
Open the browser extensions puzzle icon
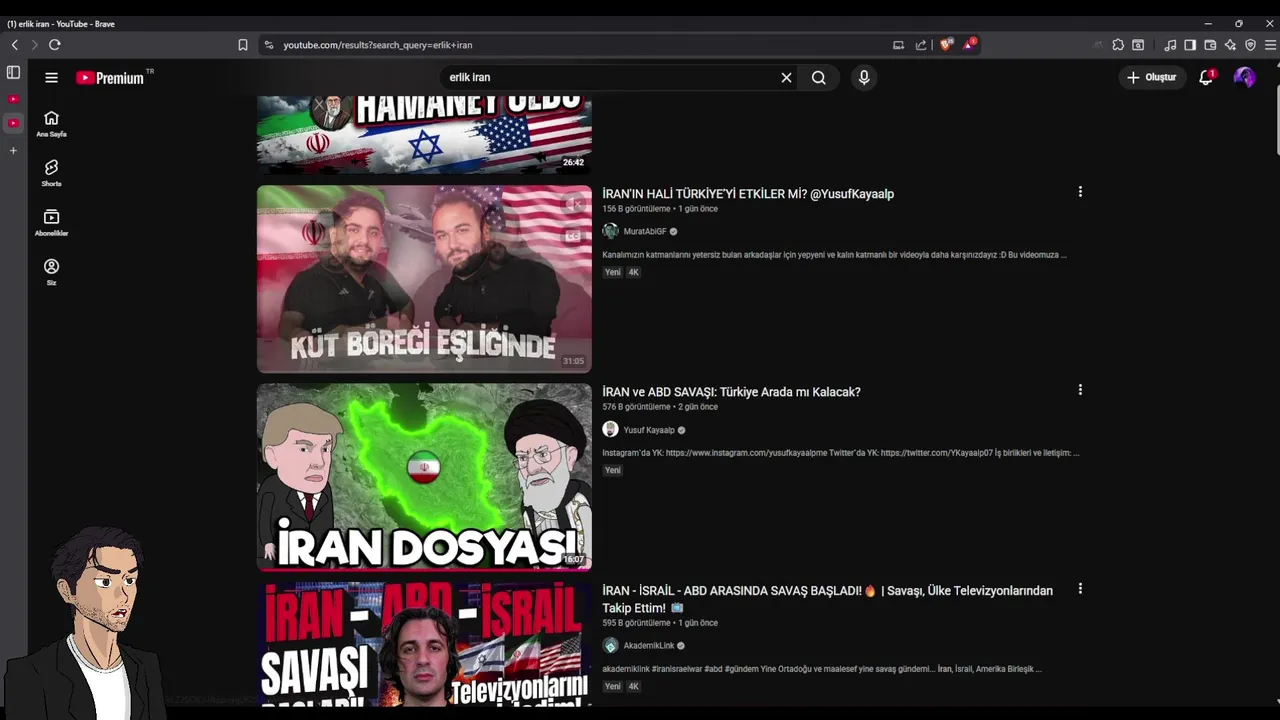tap(1118, 45)
